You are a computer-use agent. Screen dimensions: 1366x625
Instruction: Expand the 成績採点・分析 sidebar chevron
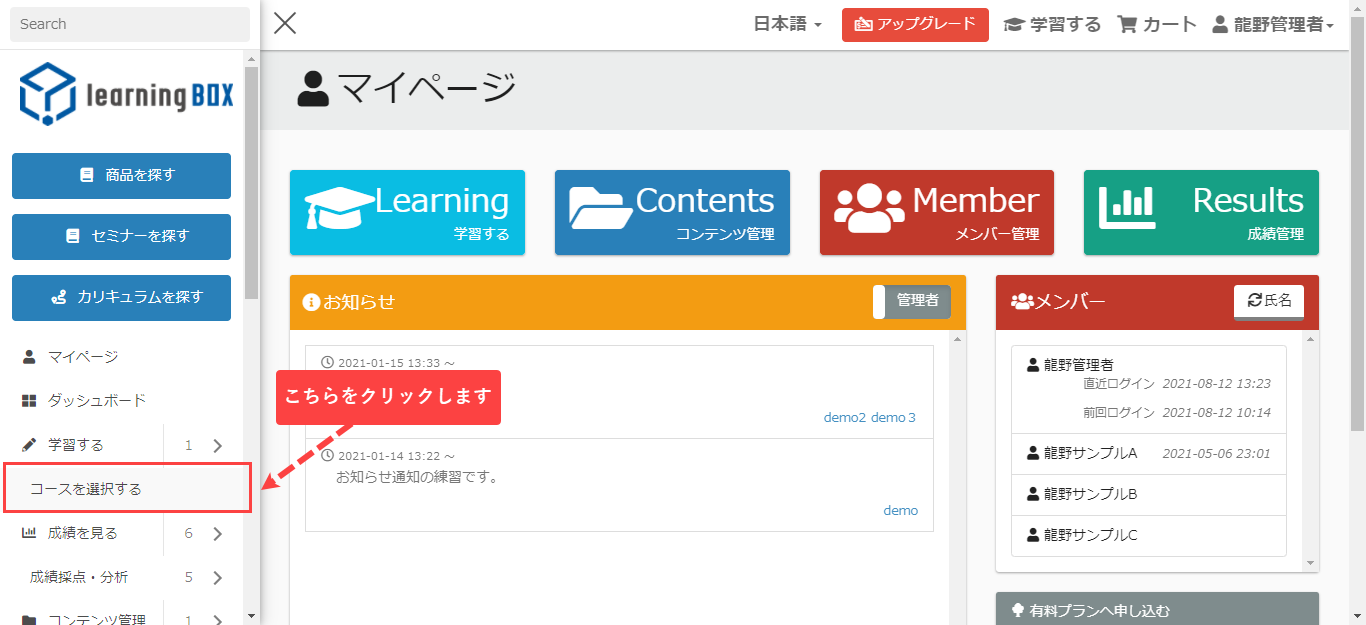(218, 578)
